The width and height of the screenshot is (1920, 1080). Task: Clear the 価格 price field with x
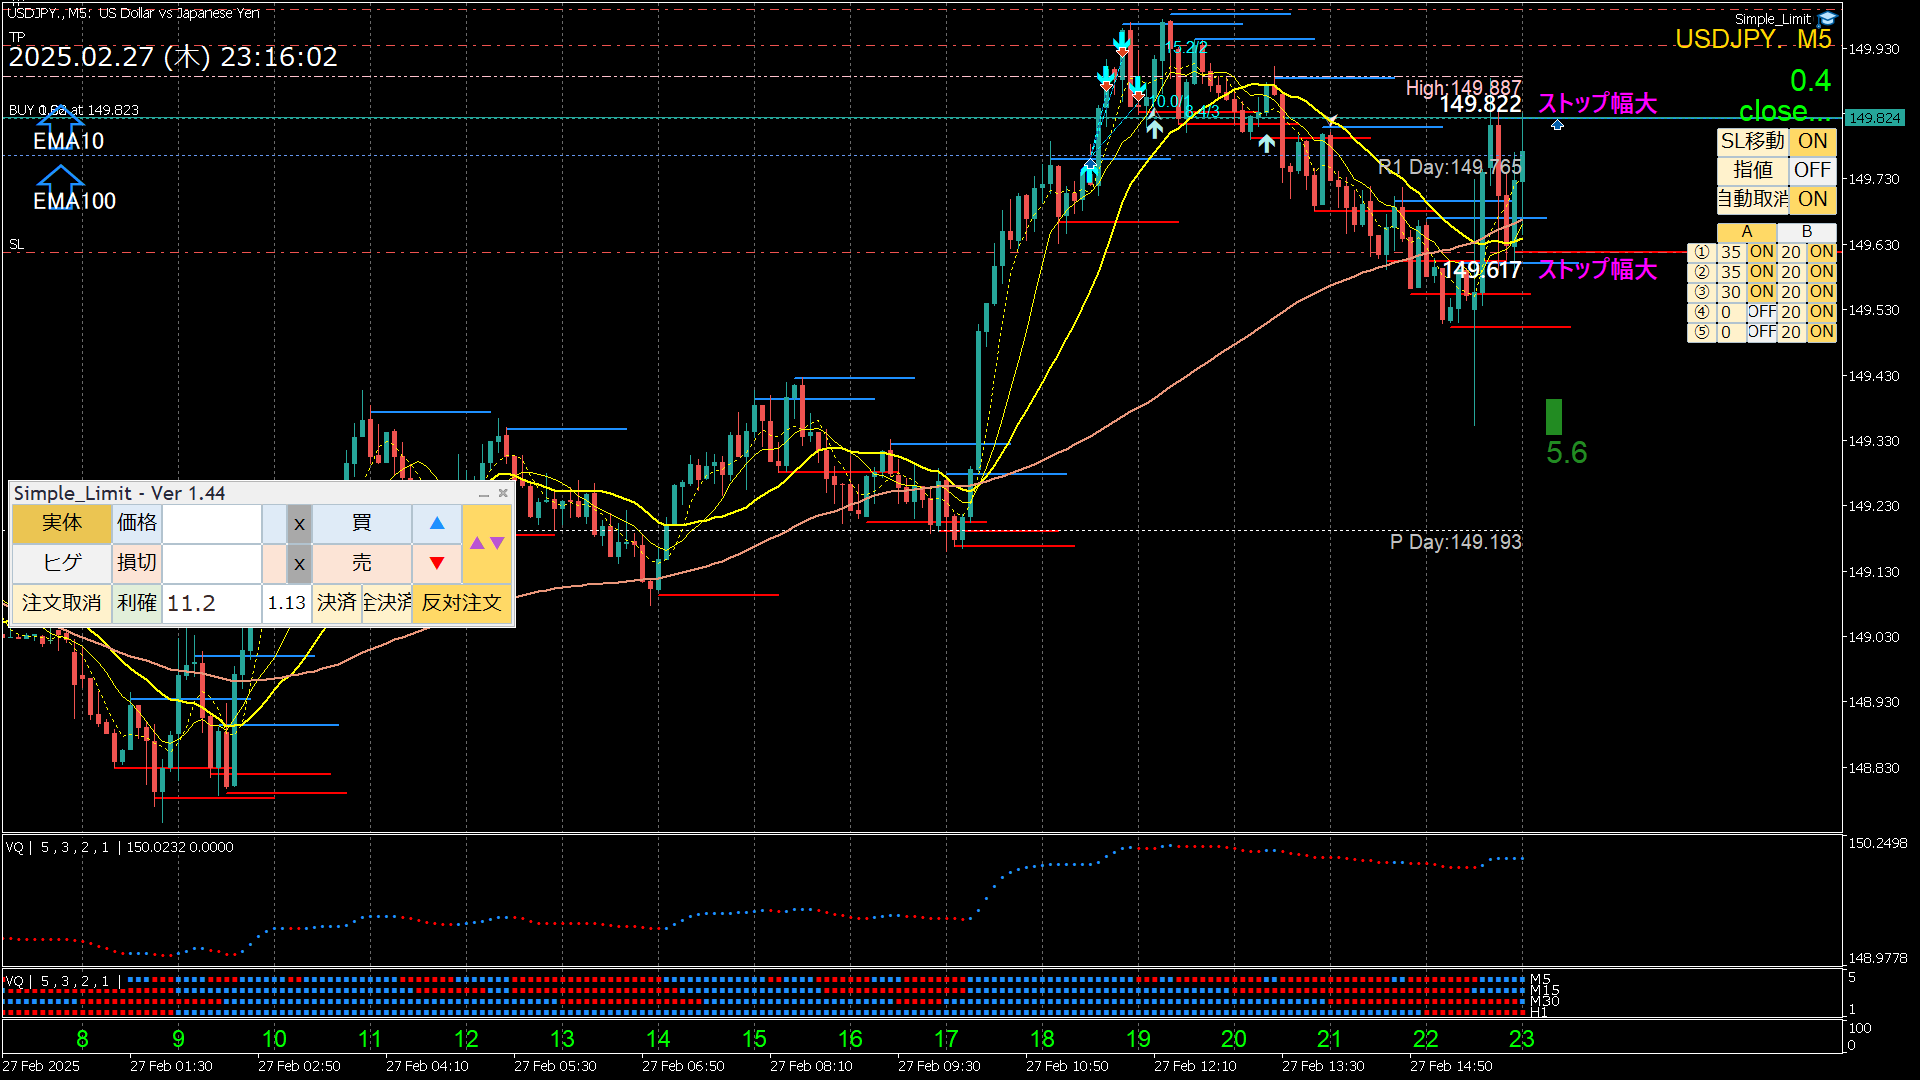click(x=299, y=523)
